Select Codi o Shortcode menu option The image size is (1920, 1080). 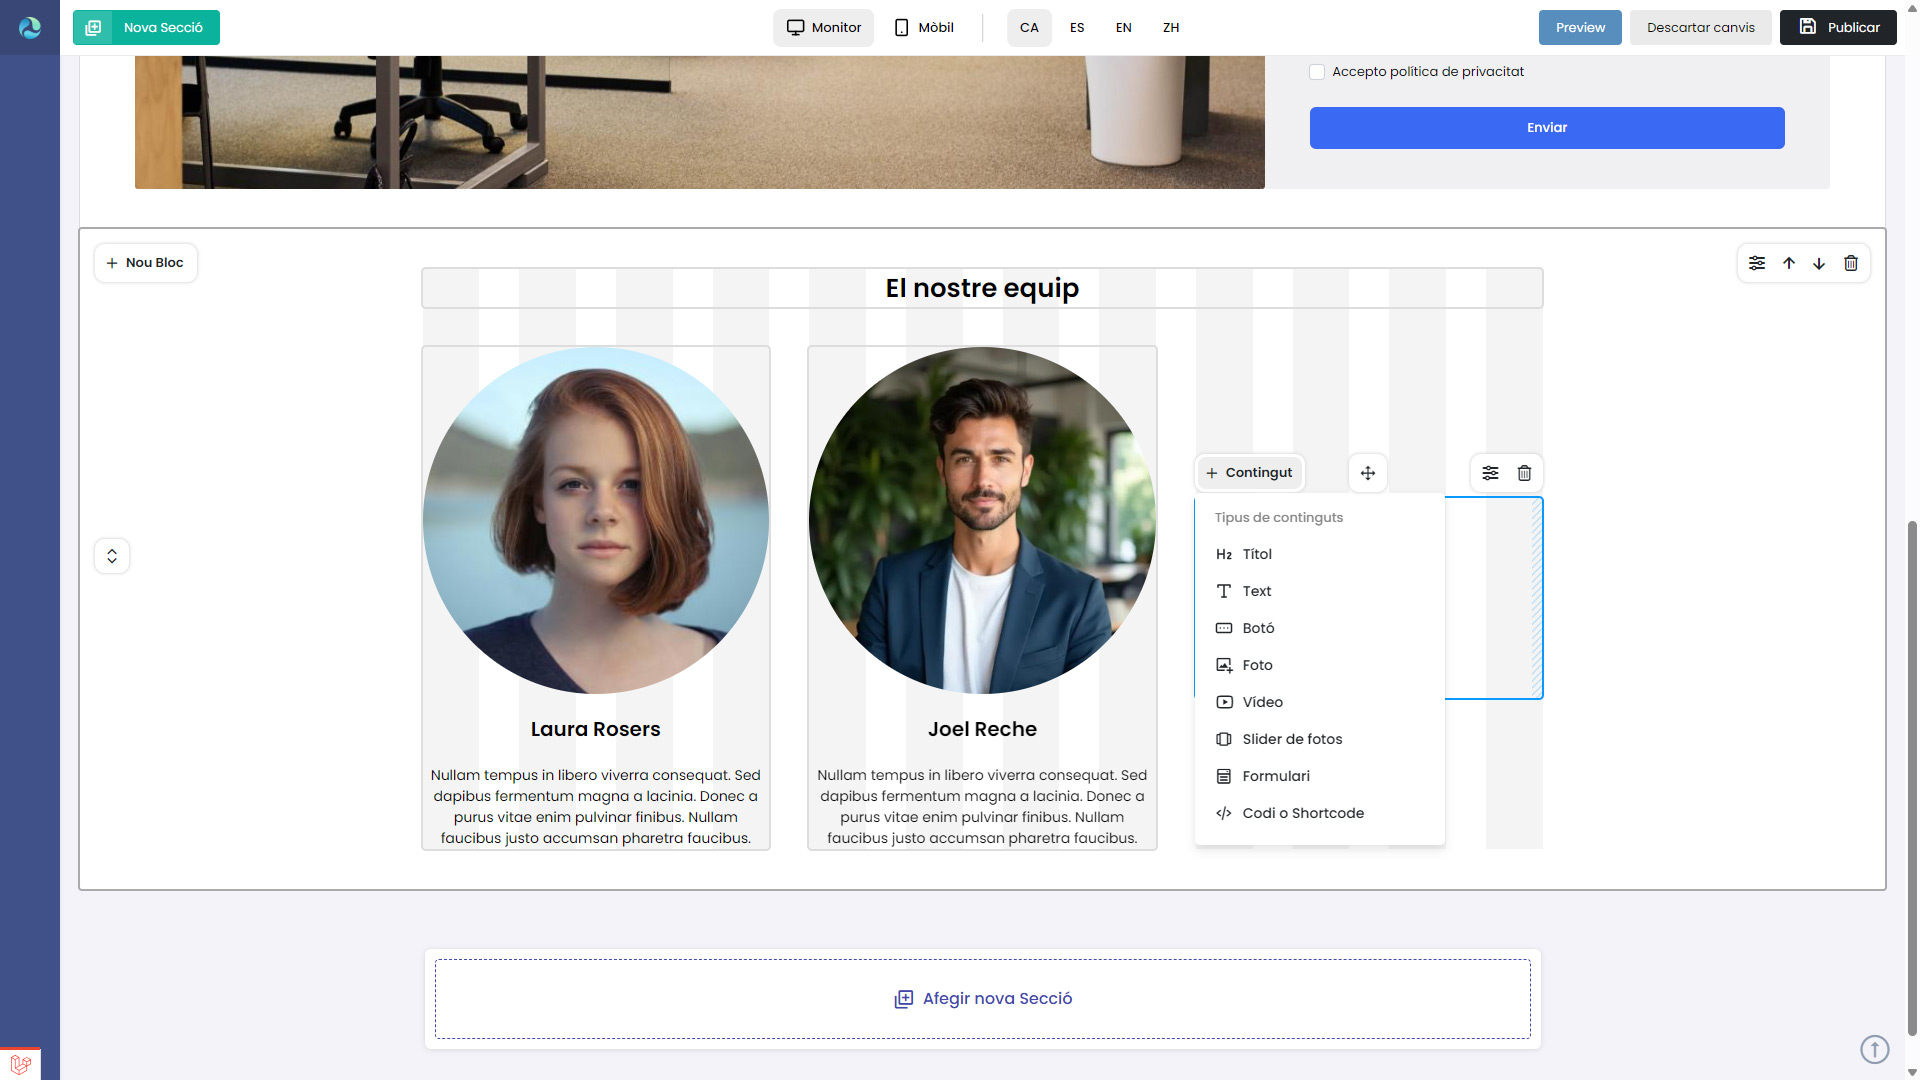1302,813
